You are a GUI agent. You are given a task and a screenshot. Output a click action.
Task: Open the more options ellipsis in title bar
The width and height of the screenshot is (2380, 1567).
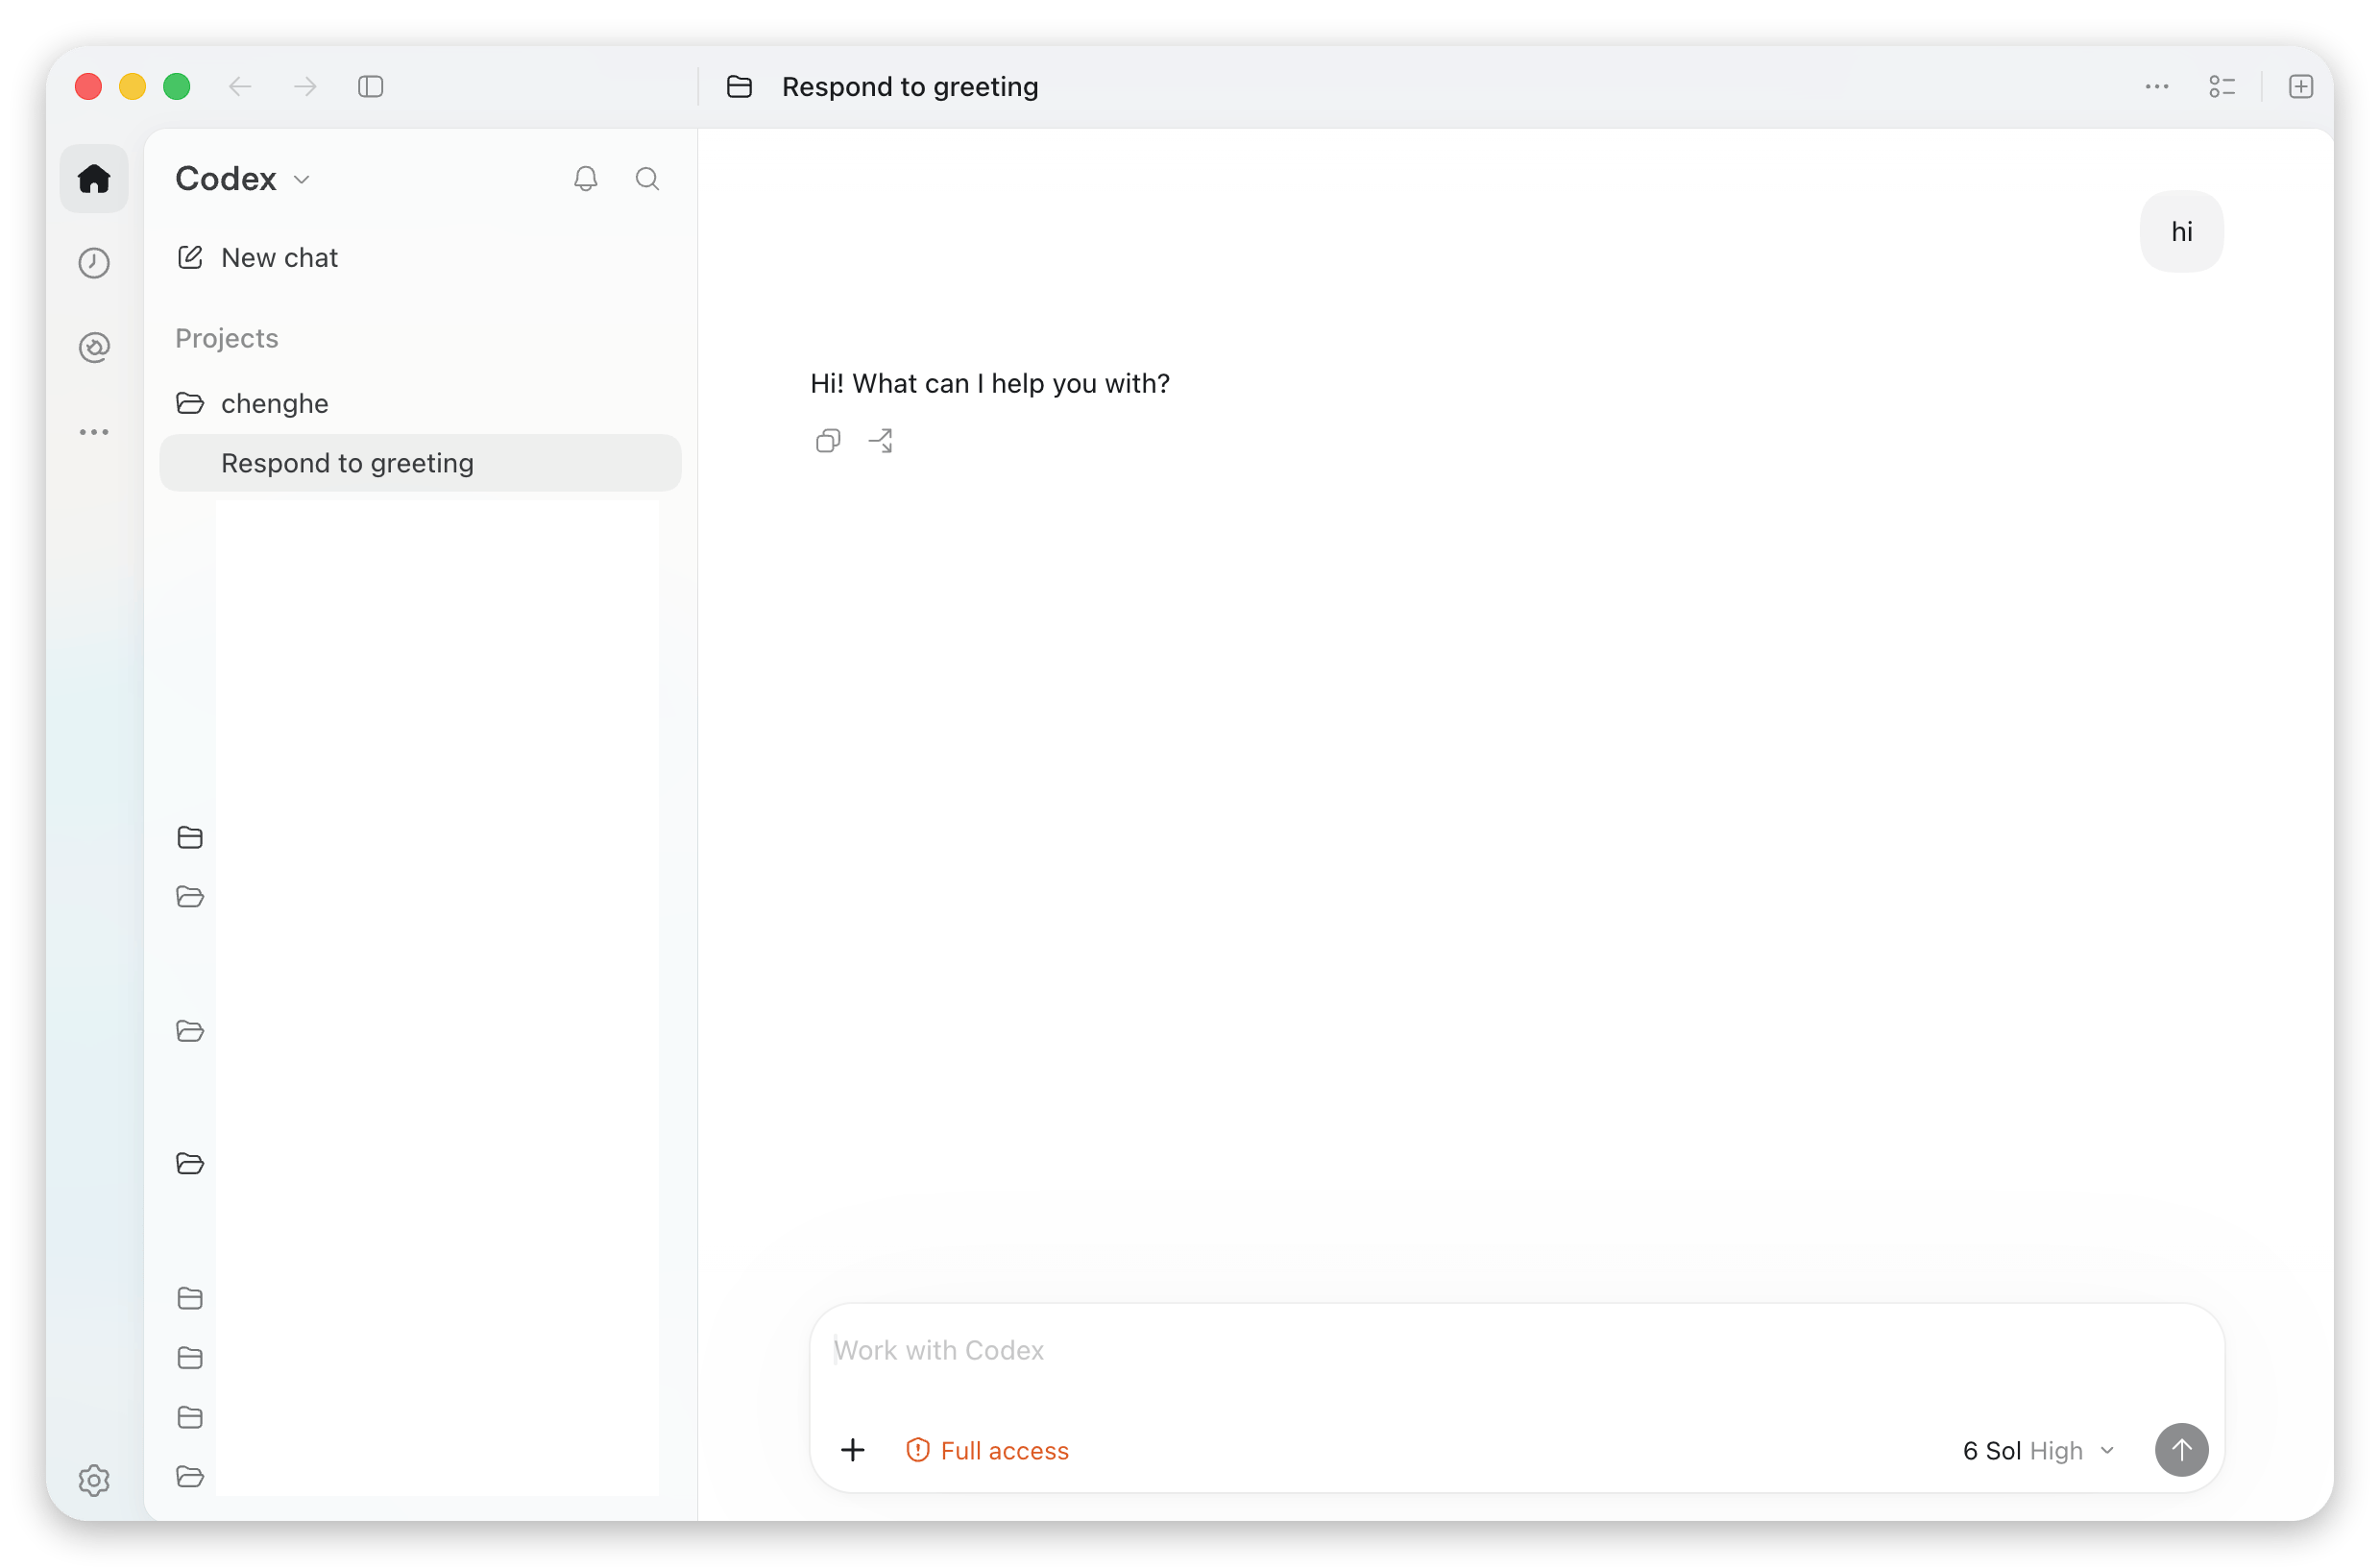2157,87
